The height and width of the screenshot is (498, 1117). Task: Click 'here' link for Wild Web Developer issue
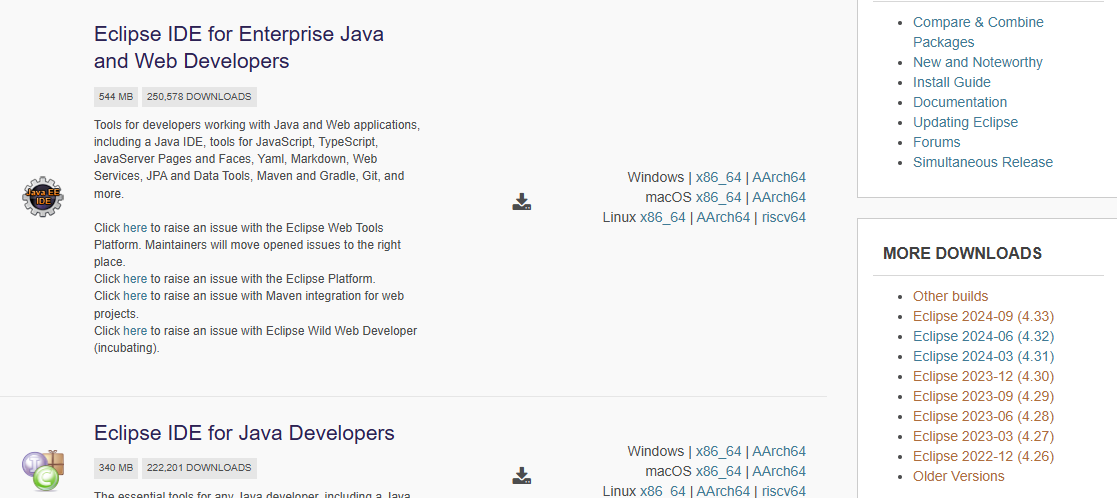[135, 331]
